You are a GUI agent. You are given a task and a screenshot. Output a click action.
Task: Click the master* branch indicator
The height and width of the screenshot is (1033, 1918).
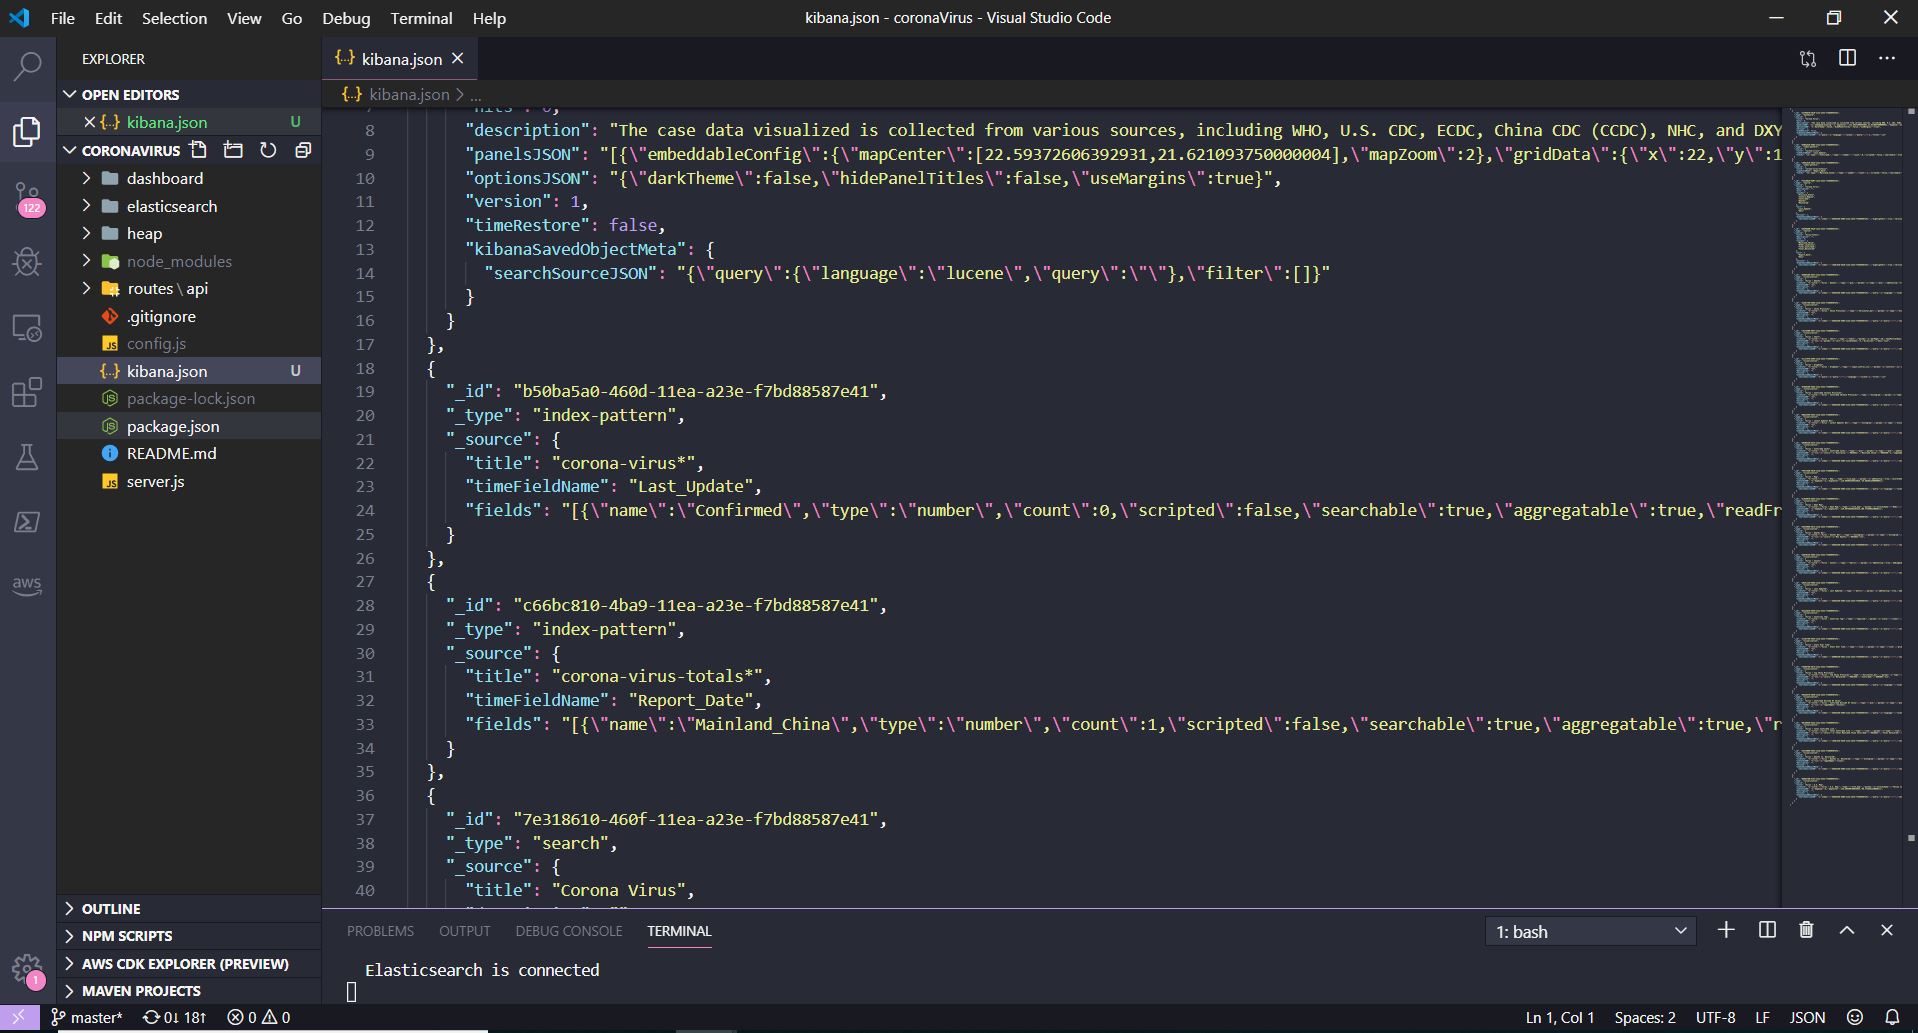pyautogui.click(x=87, y=1017)
